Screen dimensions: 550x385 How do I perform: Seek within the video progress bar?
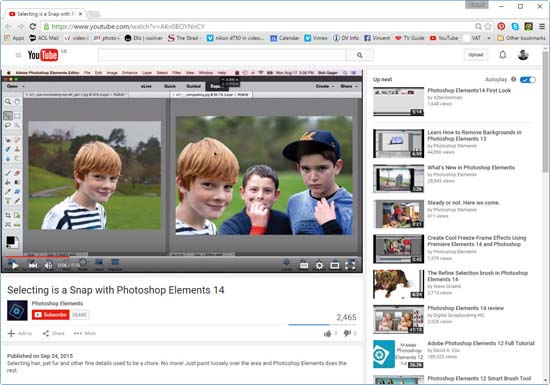point(182,257)
